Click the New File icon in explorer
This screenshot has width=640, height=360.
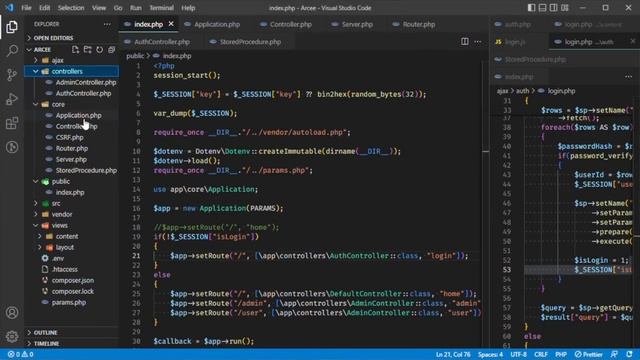click(75, 49)
